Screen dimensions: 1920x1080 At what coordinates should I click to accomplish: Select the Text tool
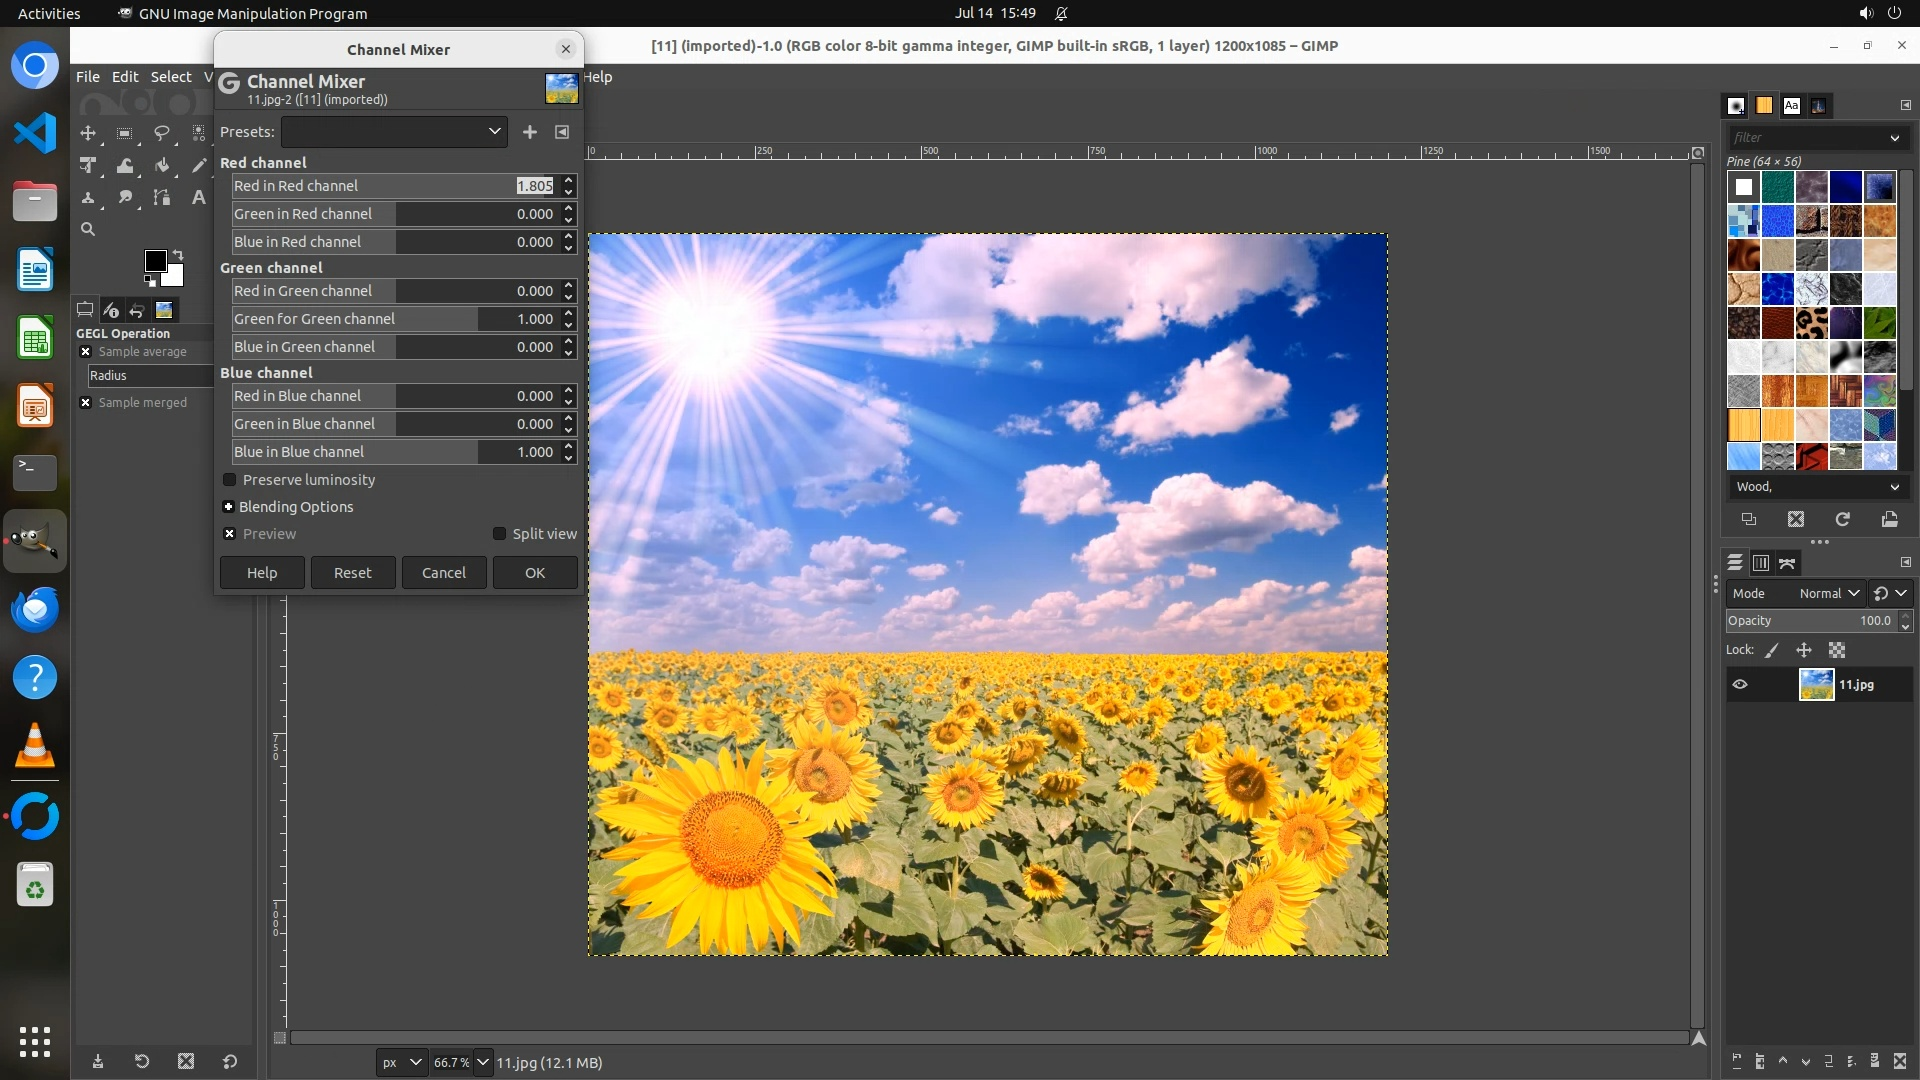(x=198, y=198)
